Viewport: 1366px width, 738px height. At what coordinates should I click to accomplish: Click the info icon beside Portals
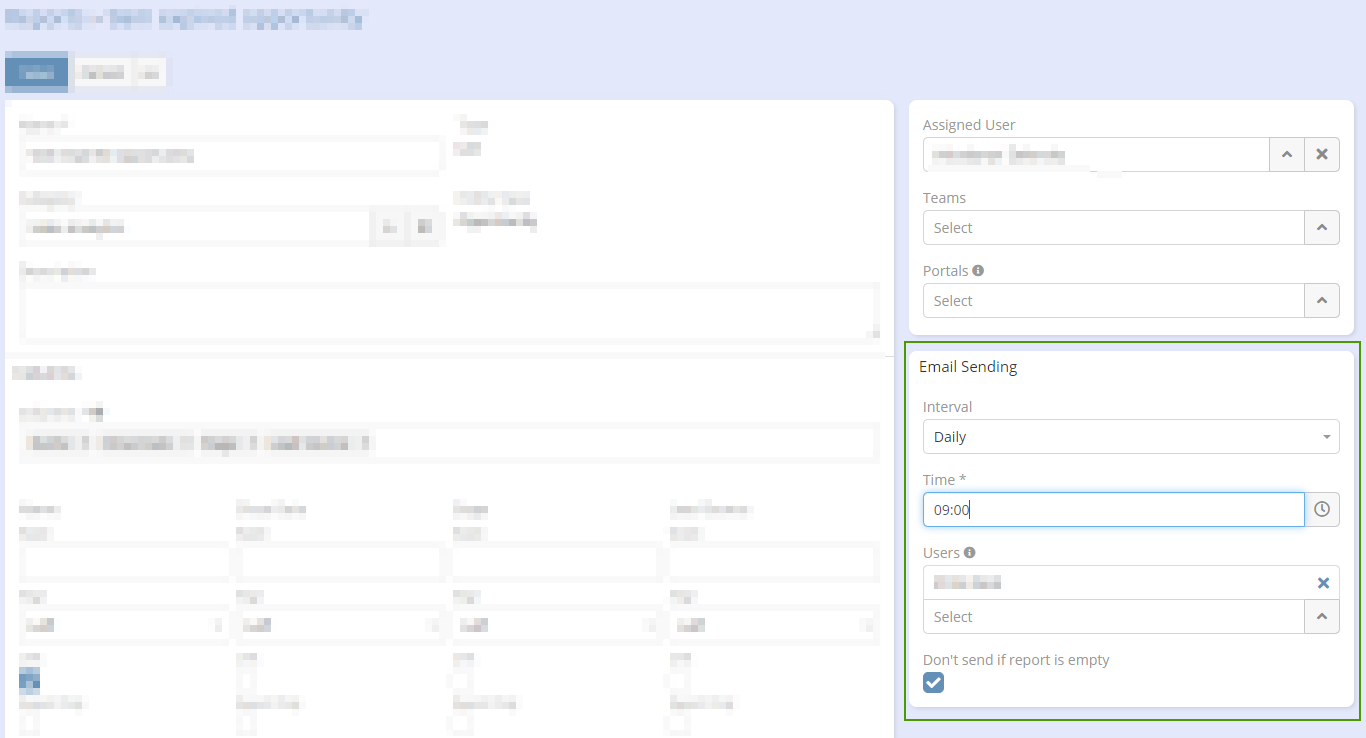[x=978, y=271]
